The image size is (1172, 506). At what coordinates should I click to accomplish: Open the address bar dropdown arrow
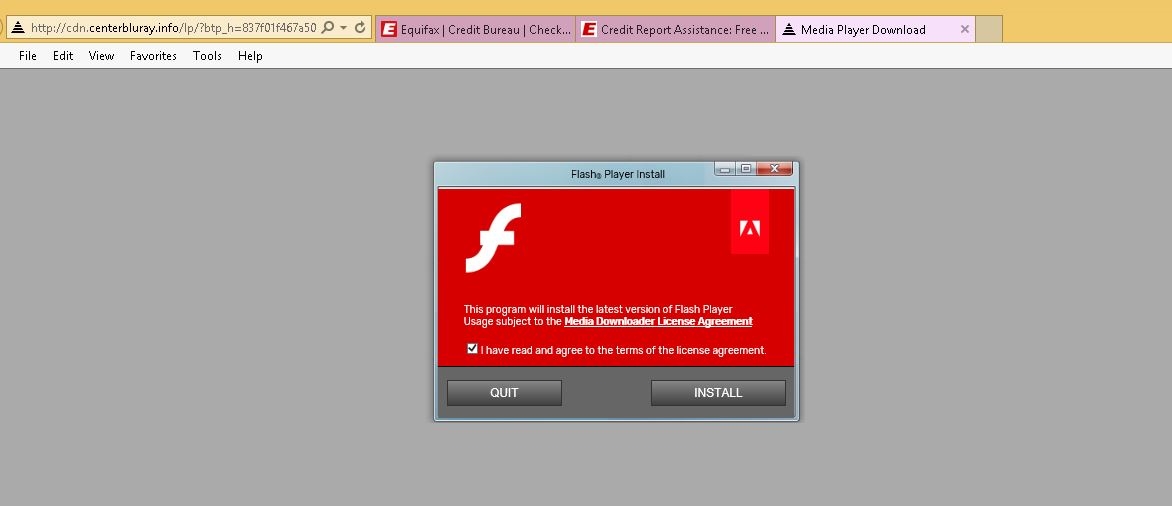click(344, 28)
